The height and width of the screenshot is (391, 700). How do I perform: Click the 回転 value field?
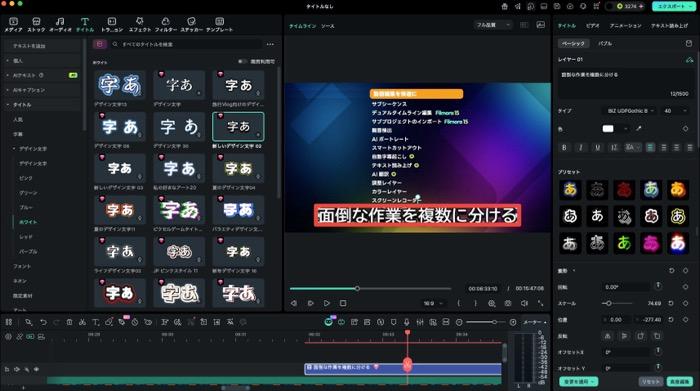coord(625,287)
